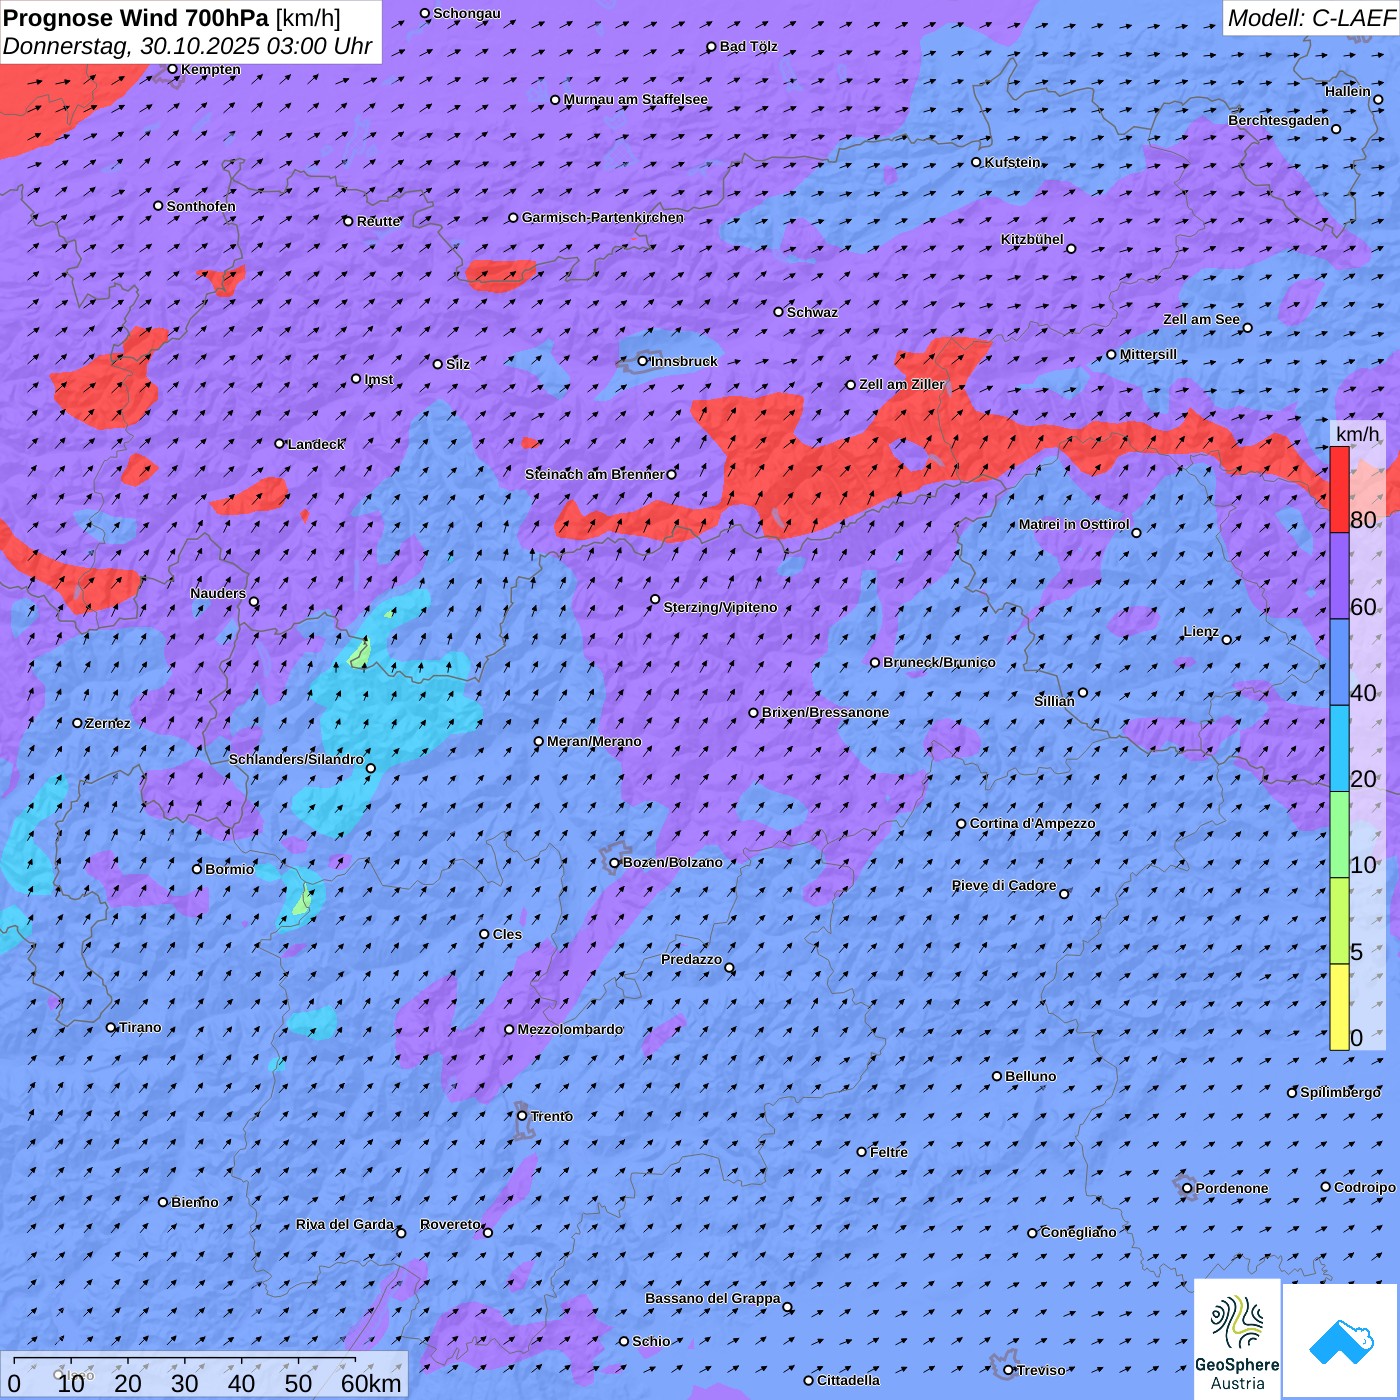Click the 'Kufstein' label
This screenshot has width=1400, height=1400.
(x=1012, y=162)
